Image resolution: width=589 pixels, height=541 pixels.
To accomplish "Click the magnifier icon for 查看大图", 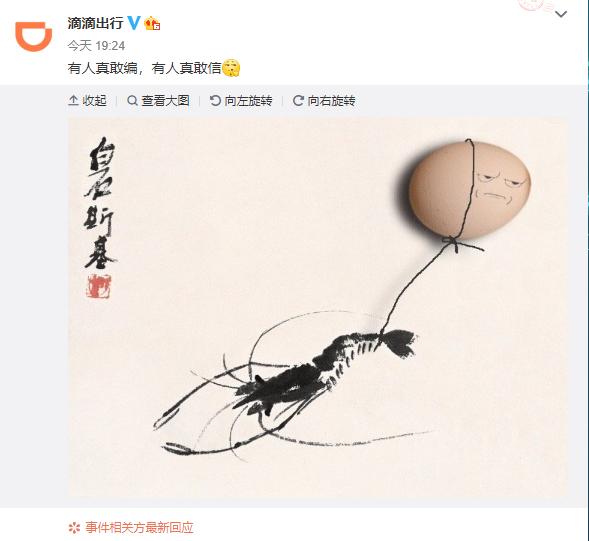I will pos(132,101).
